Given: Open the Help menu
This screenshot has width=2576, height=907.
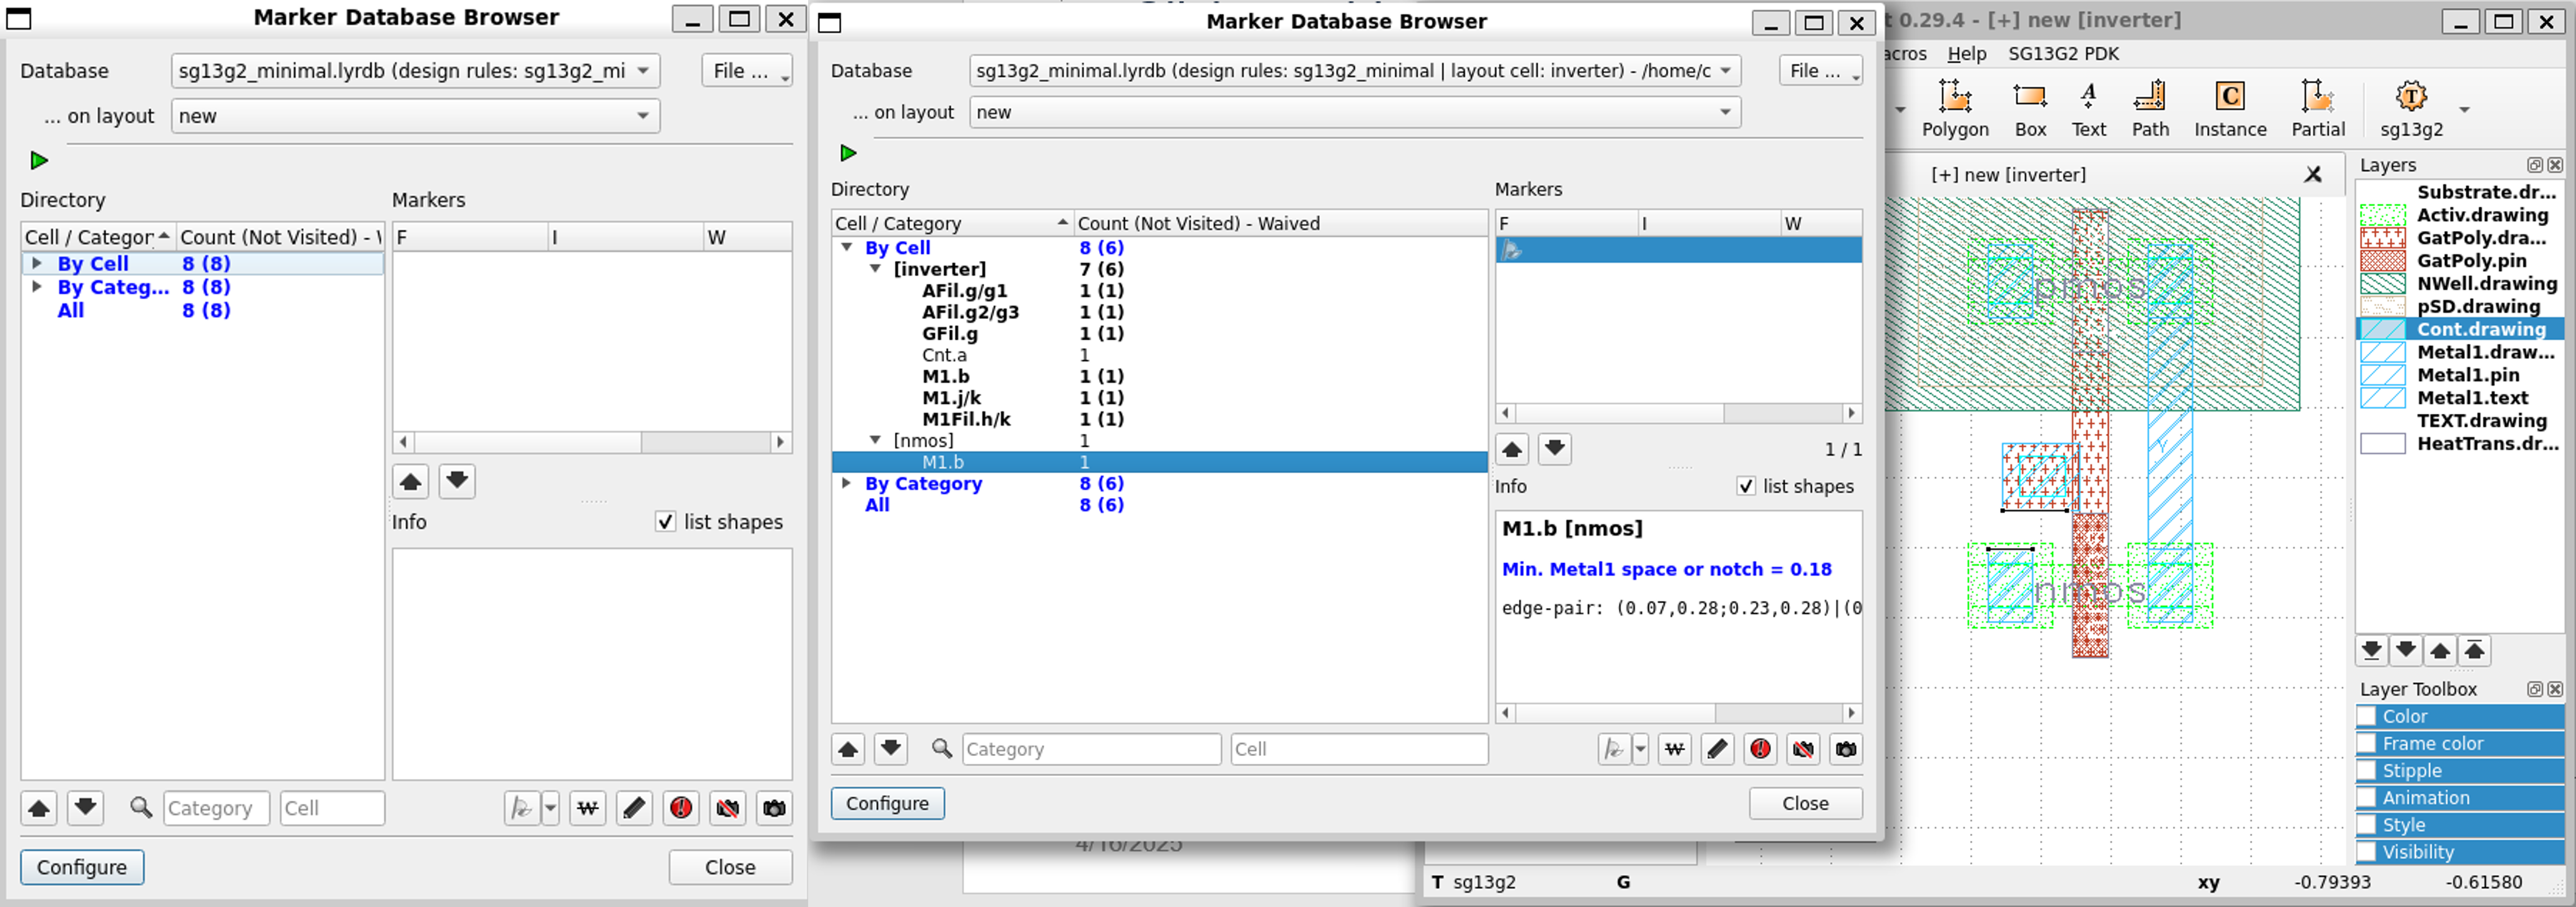Looking at the screenshot, I should tap(1966, 54).
